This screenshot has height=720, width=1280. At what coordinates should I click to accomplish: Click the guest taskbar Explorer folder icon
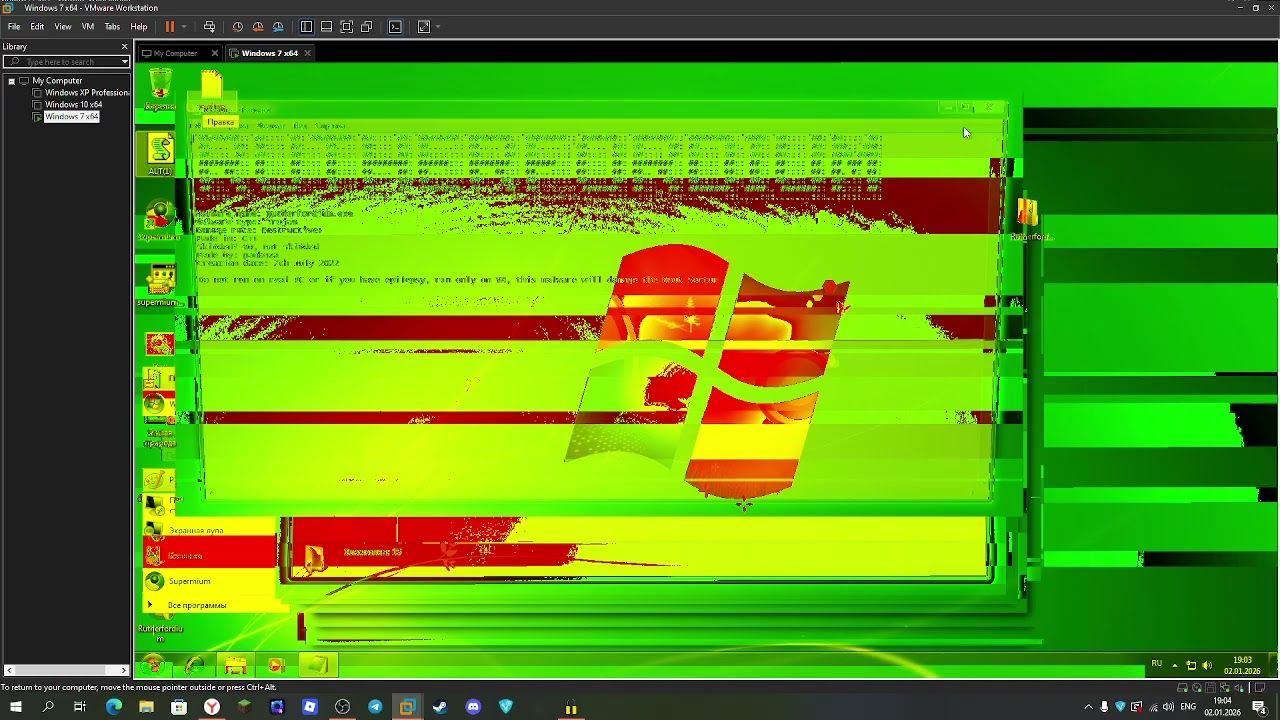tap(236, 665)
